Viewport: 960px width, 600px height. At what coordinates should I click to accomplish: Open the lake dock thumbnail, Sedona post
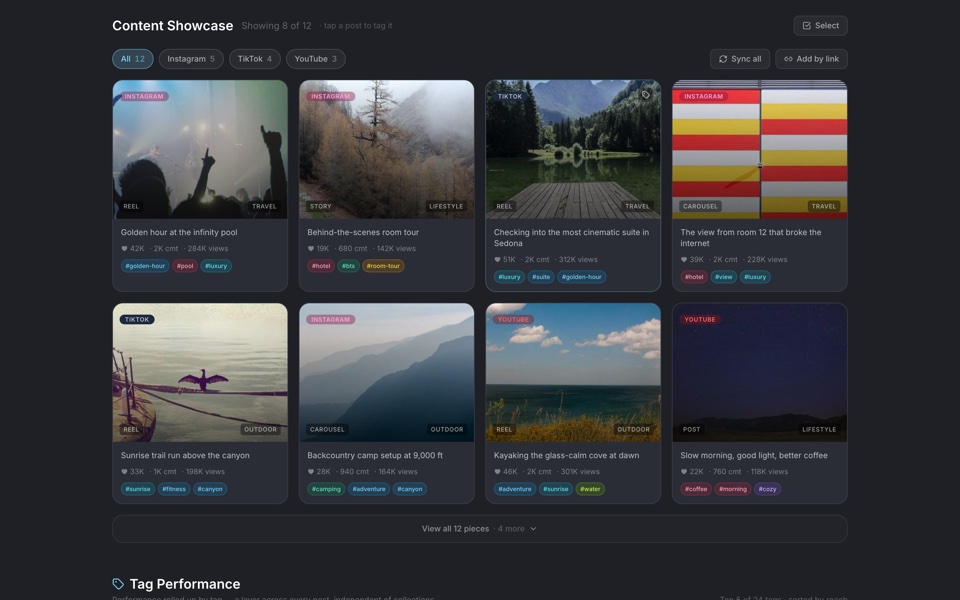(573, 149)
